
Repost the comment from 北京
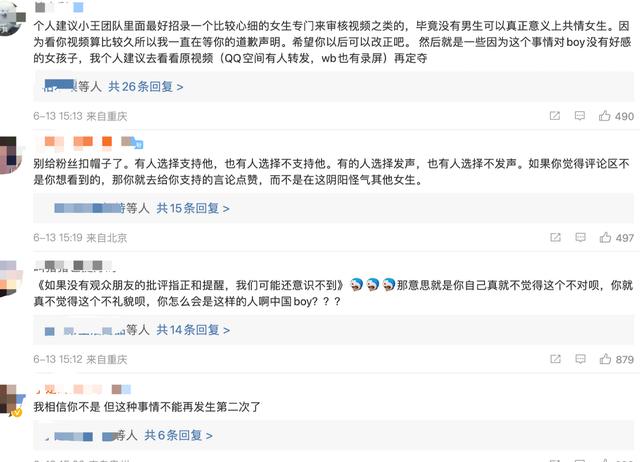556,237
